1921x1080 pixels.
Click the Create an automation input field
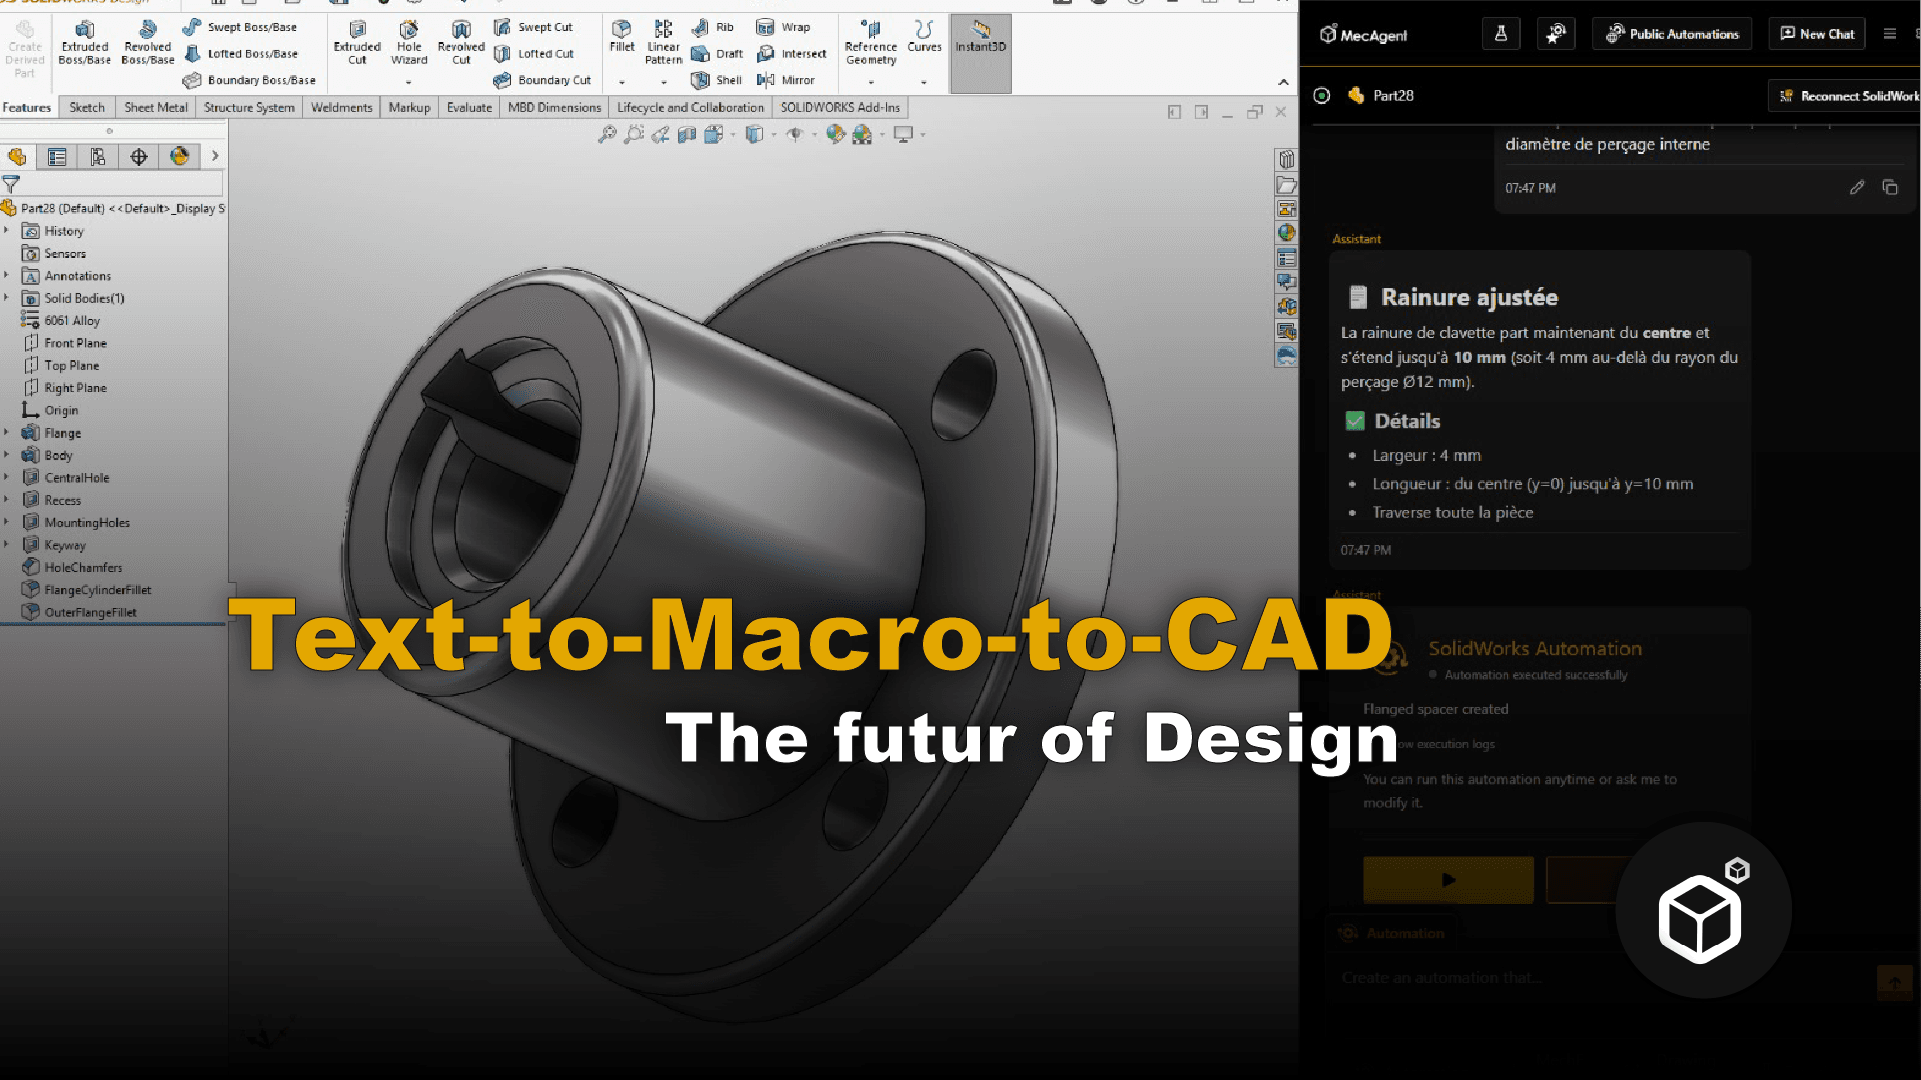click(1600, 978)
